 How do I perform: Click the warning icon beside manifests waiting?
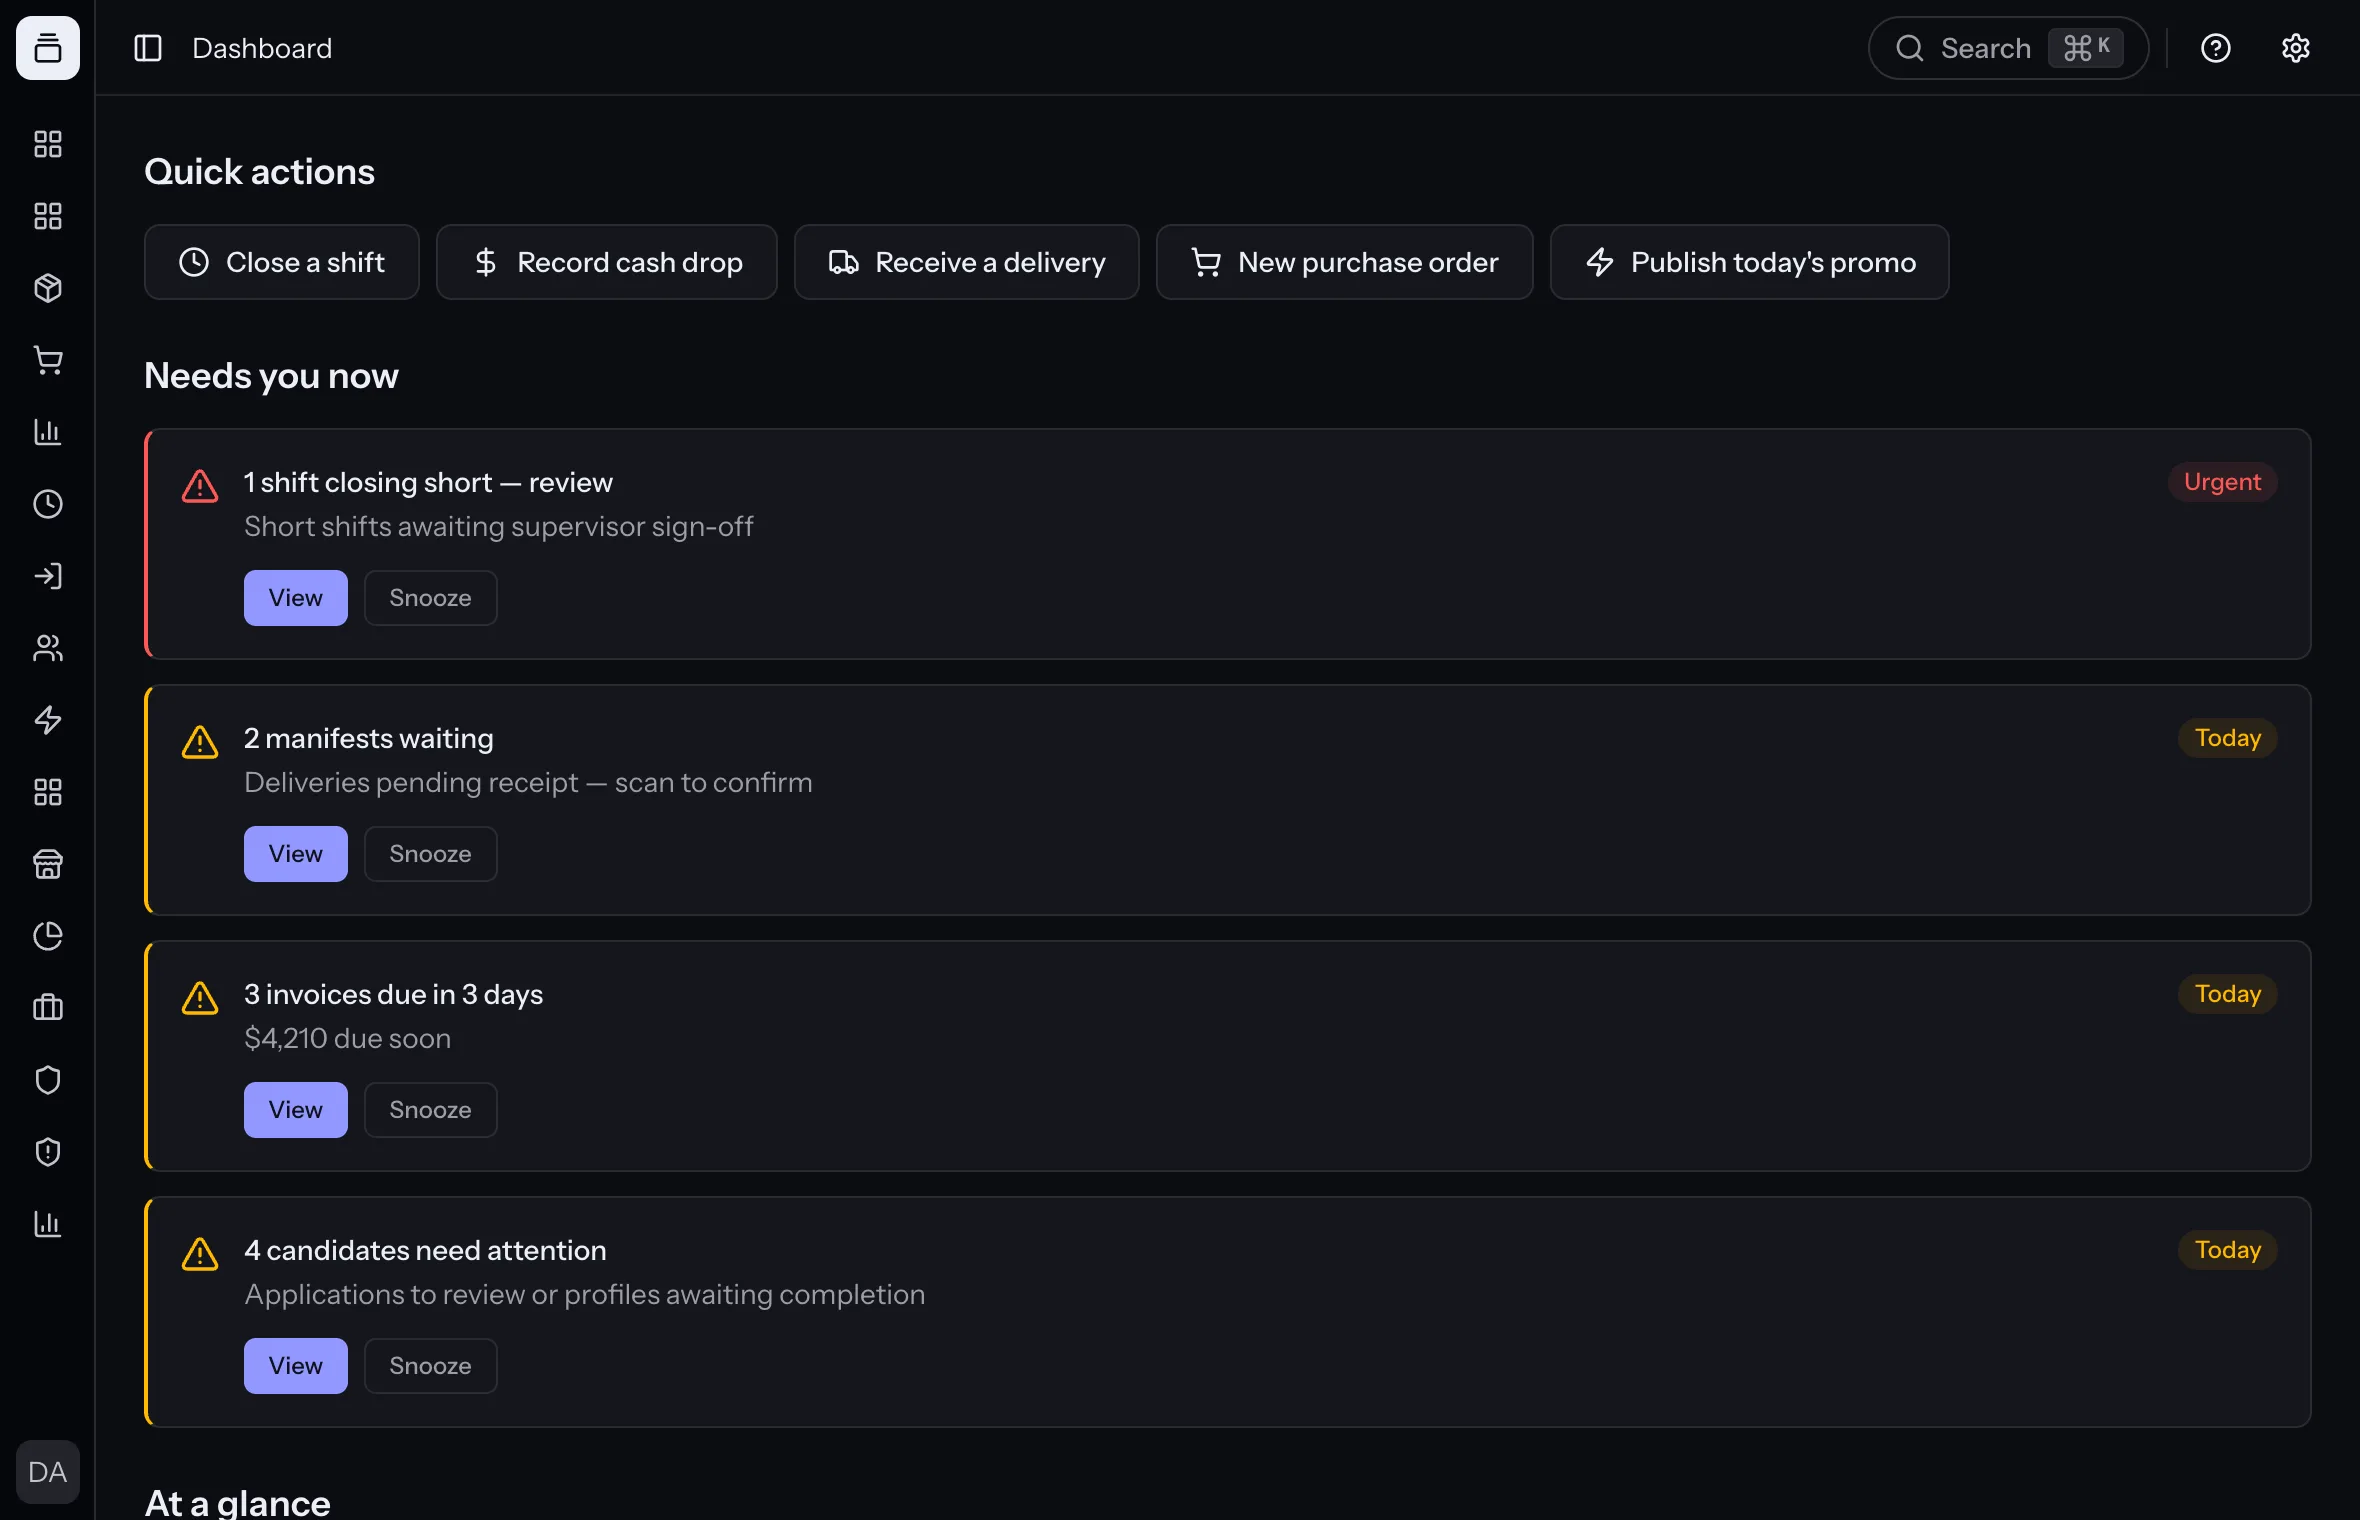click(200, 742)
